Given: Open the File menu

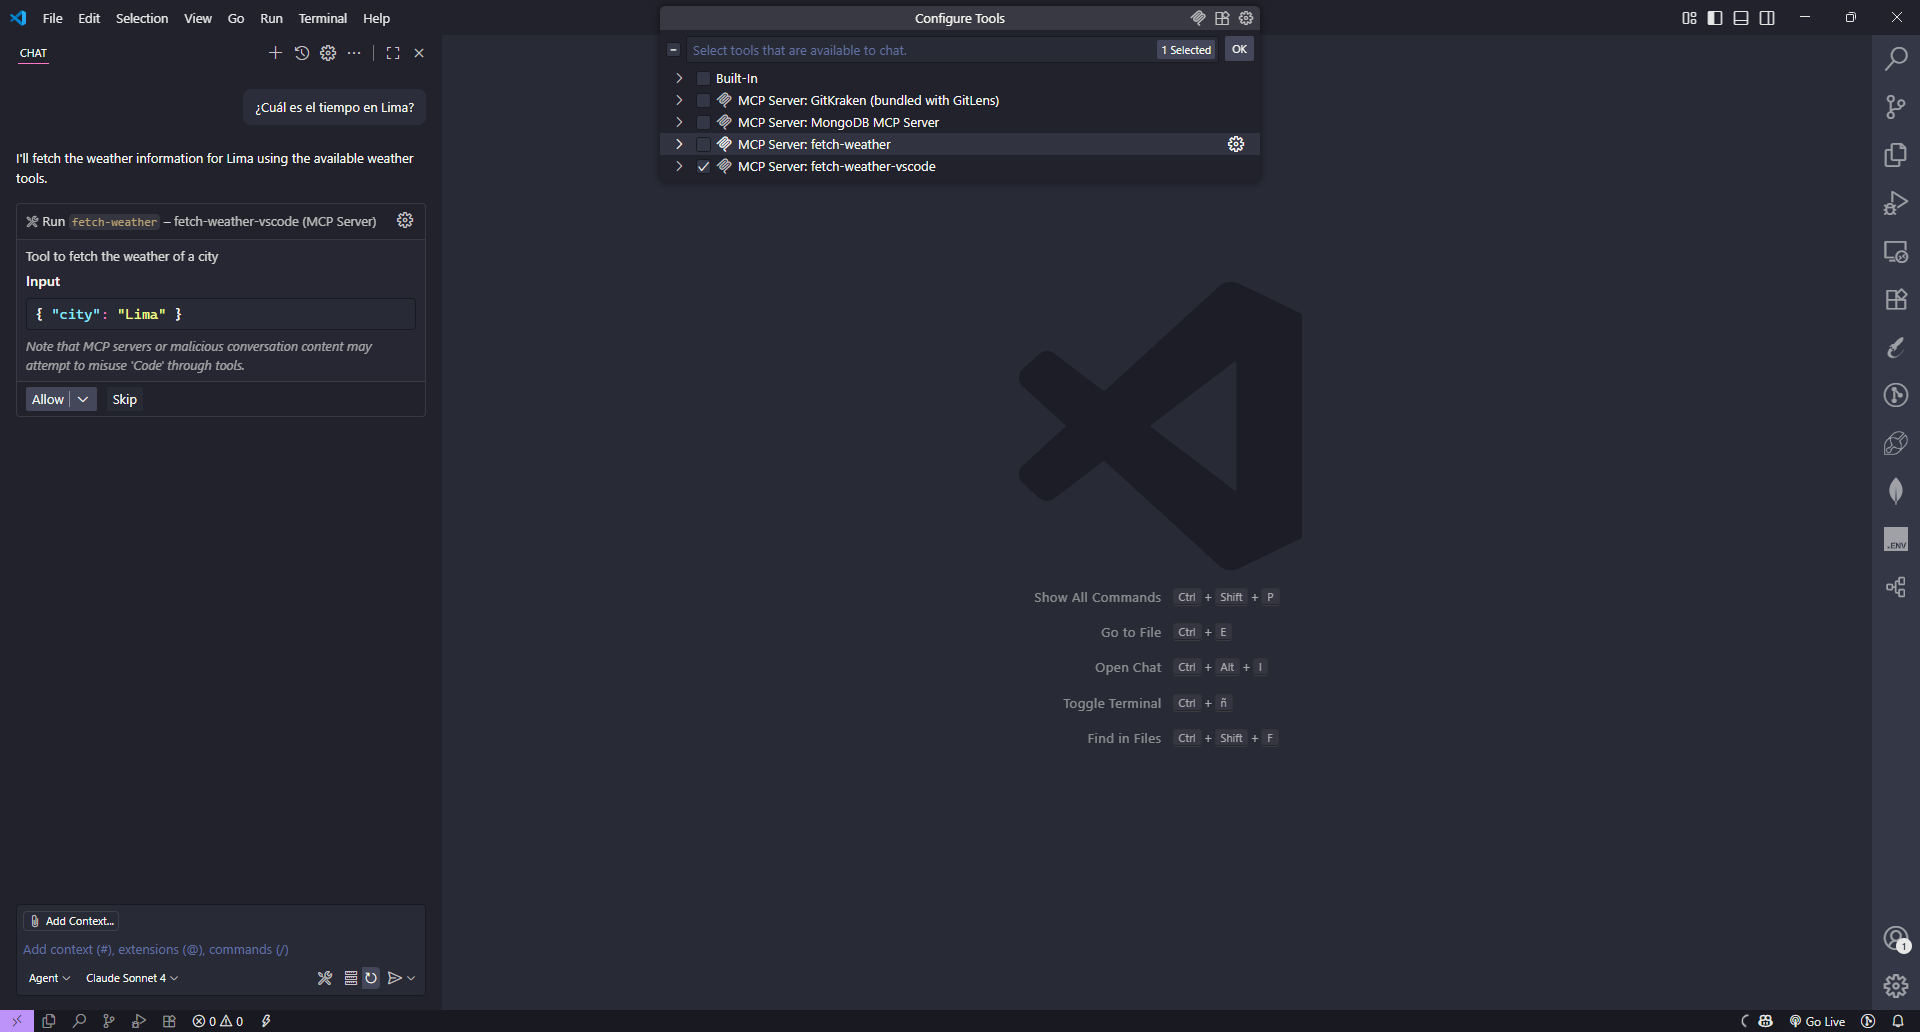Looking at the screenshot, I should [53, 18].
